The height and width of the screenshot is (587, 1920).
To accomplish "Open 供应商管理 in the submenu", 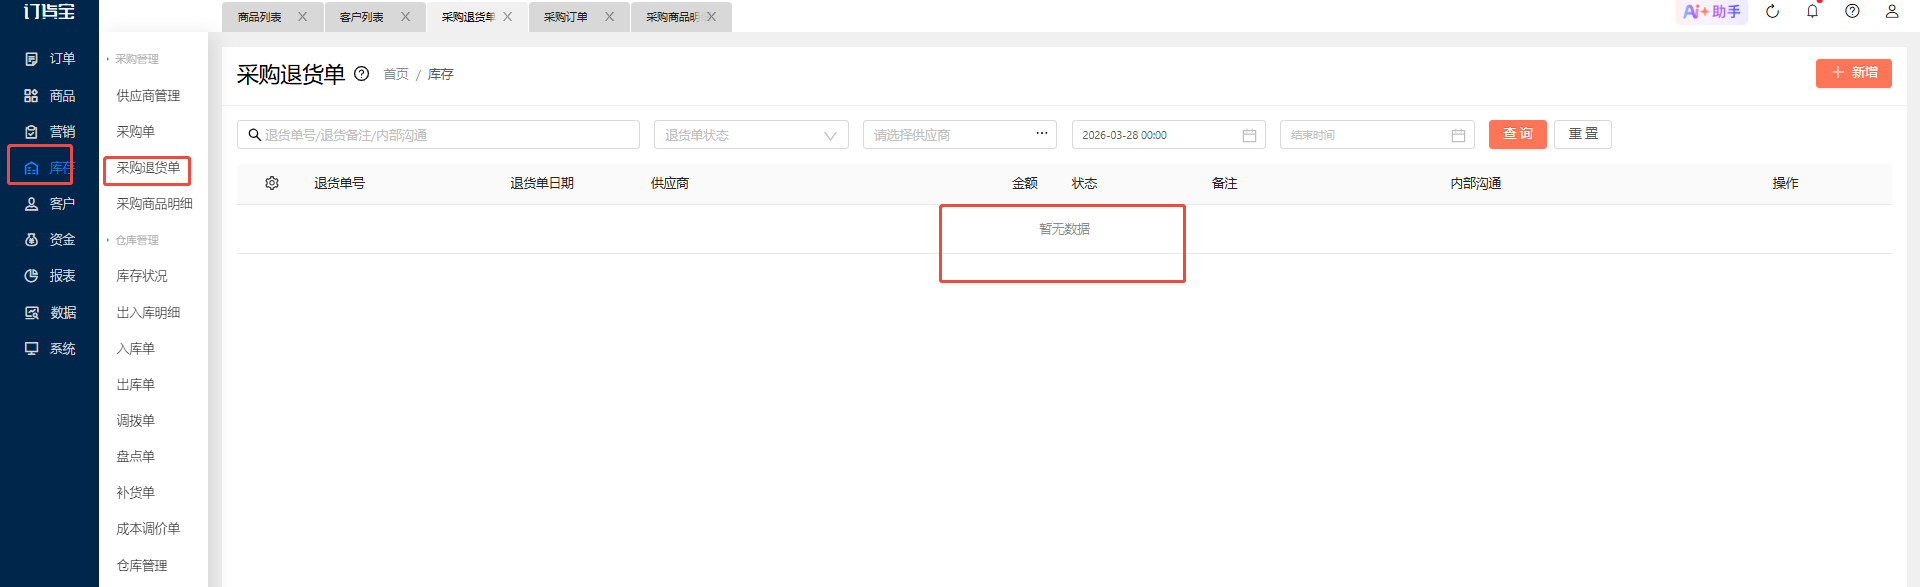I will coord(148,96).
